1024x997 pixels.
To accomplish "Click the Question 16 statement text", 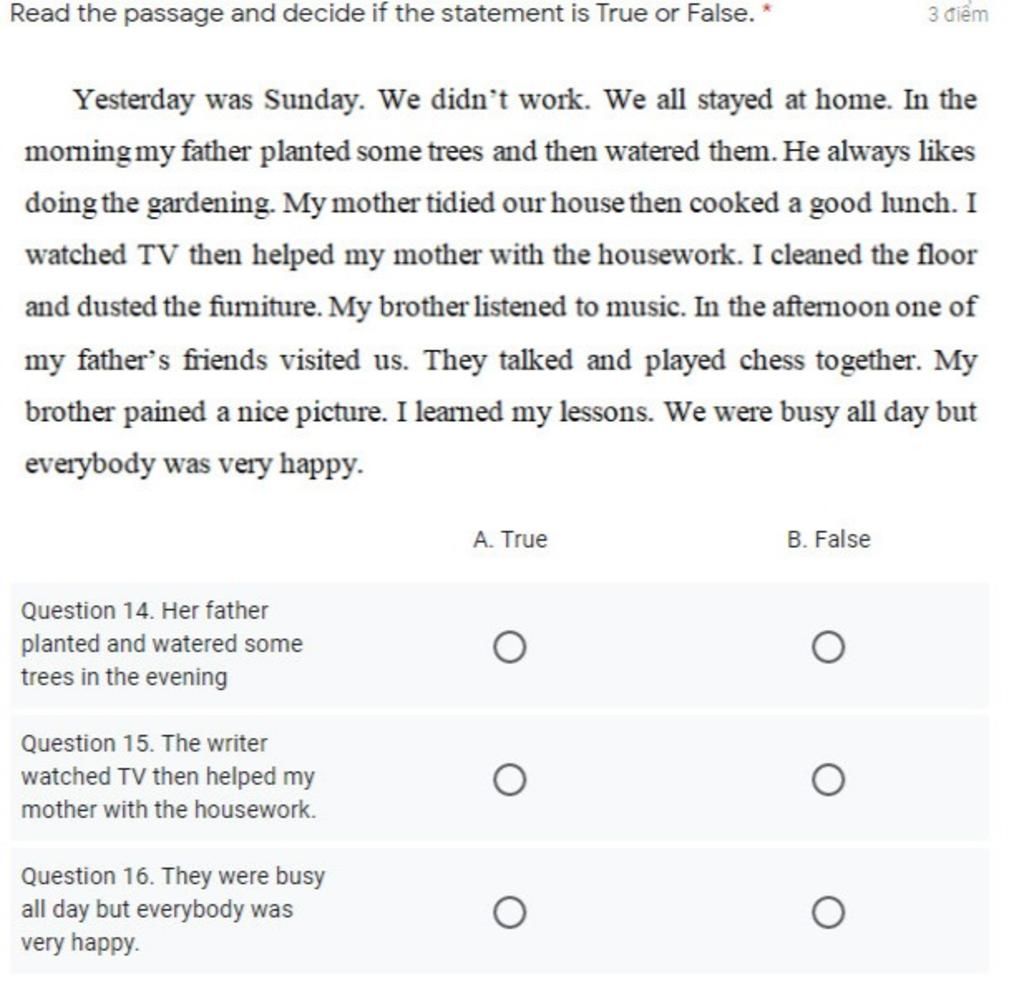I will pos(173,909).
